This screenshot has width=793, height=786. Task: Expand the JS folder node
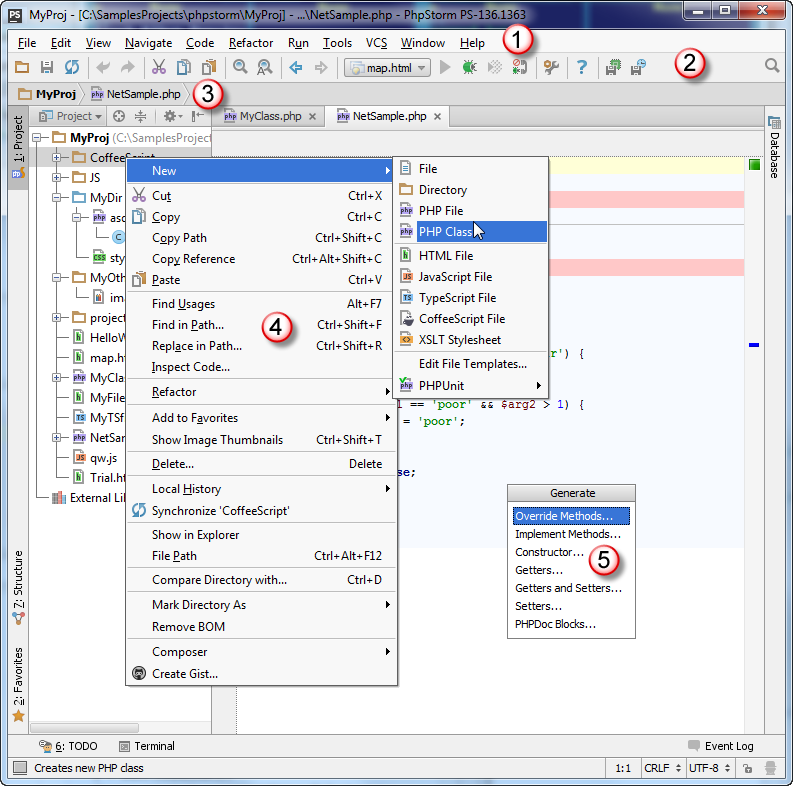pyautogui.click(x=57, y=178)
